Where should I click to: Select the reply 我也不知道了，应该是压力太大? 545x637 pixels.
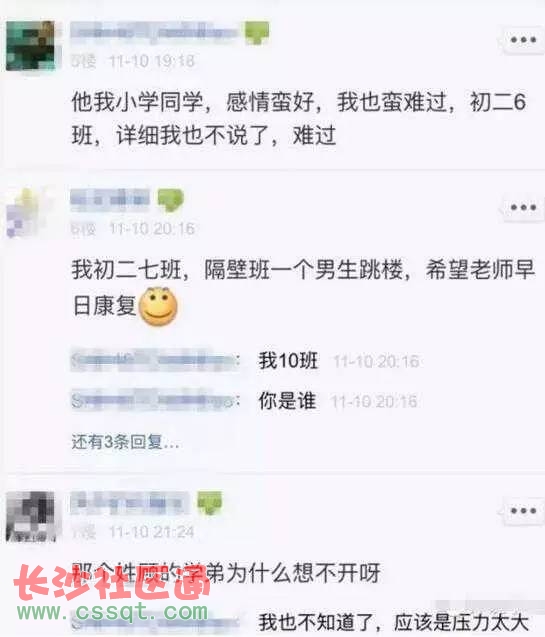click(x=394, y=622)
